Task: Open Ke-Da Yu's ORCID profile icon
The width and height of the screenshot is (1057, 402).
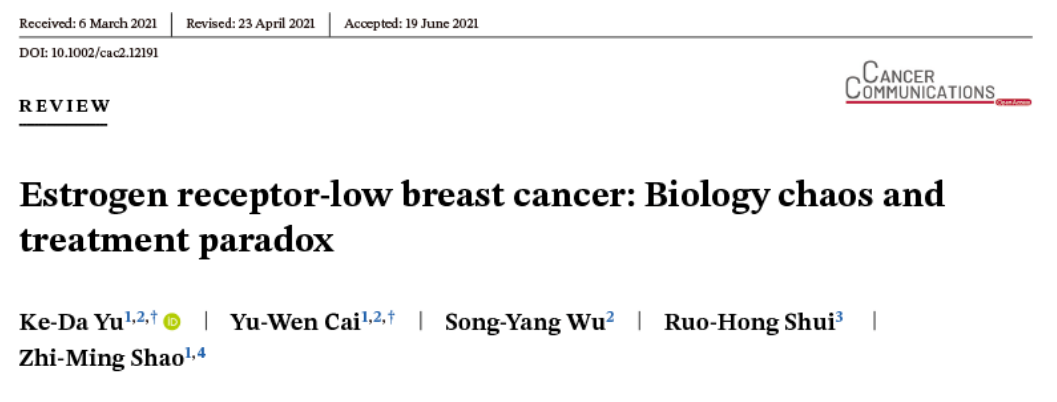Action: pos(172,322)
